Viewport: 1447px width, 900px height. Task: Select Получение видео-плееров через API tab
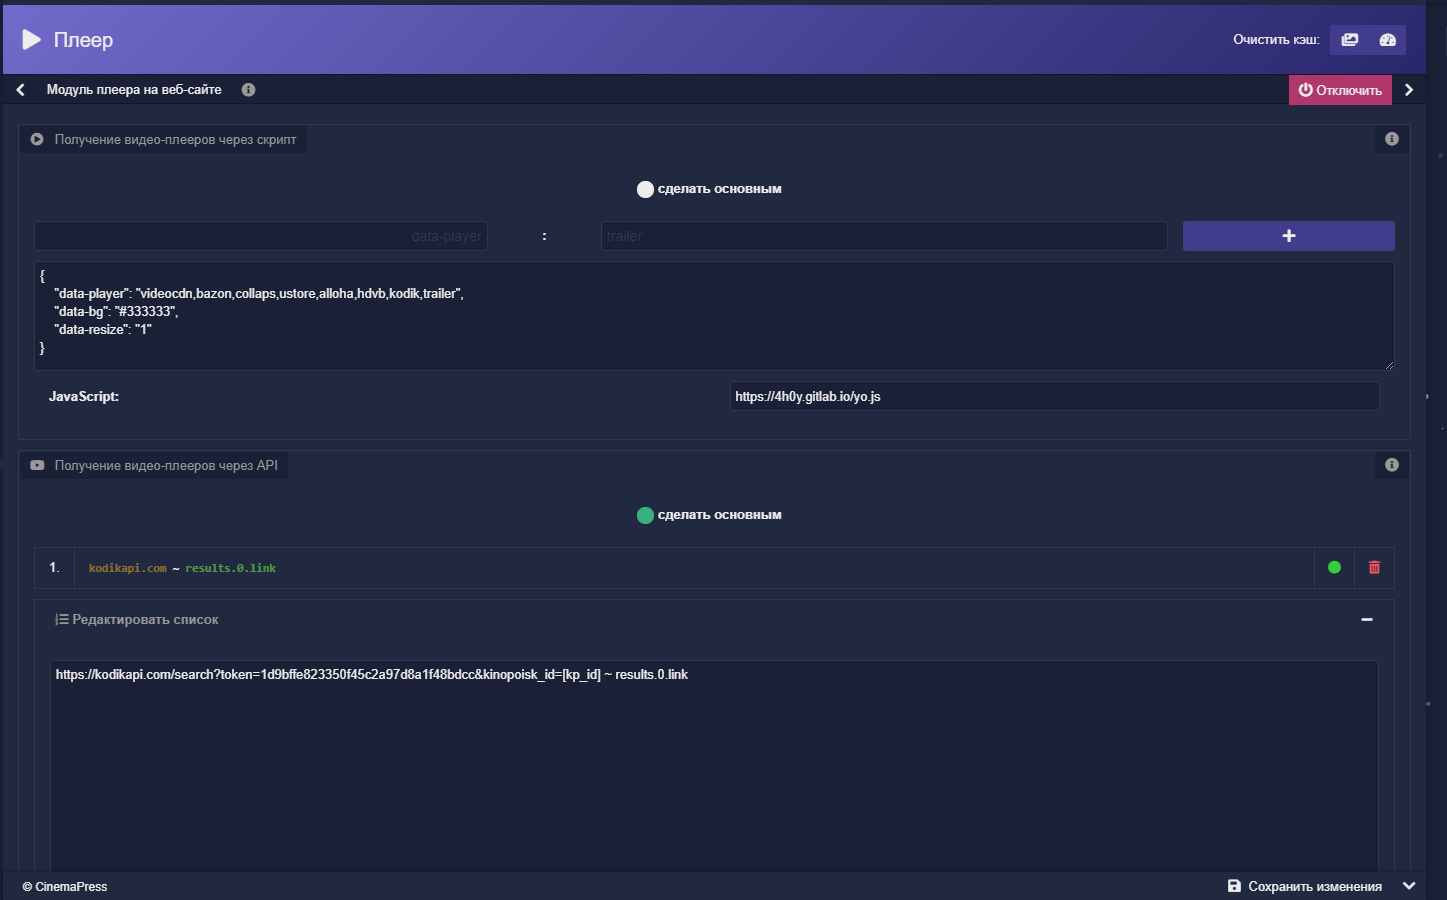coord(154,466)
